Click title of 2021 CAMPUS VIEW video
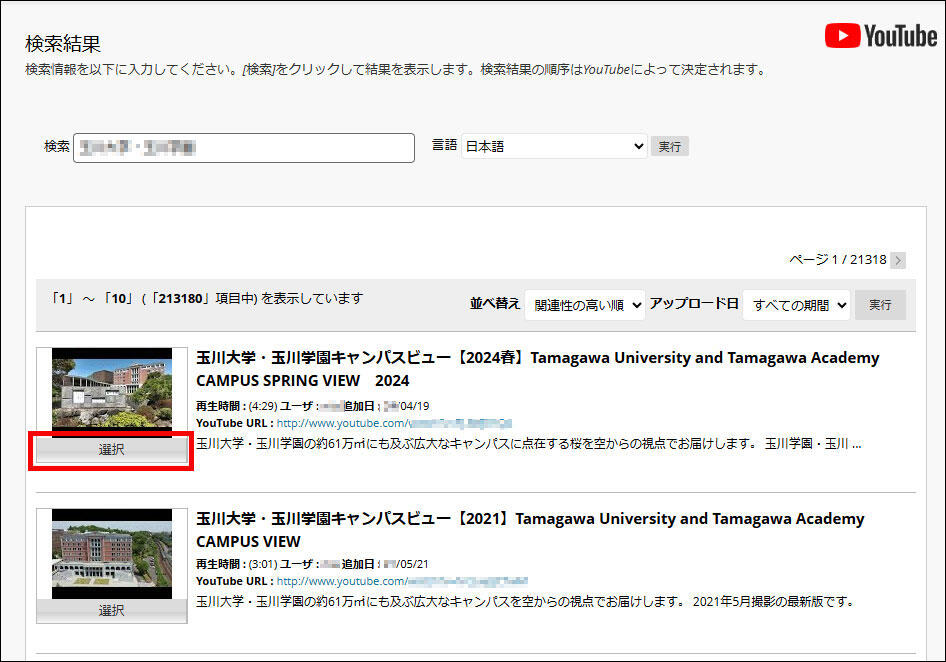 tap(530, 530)
